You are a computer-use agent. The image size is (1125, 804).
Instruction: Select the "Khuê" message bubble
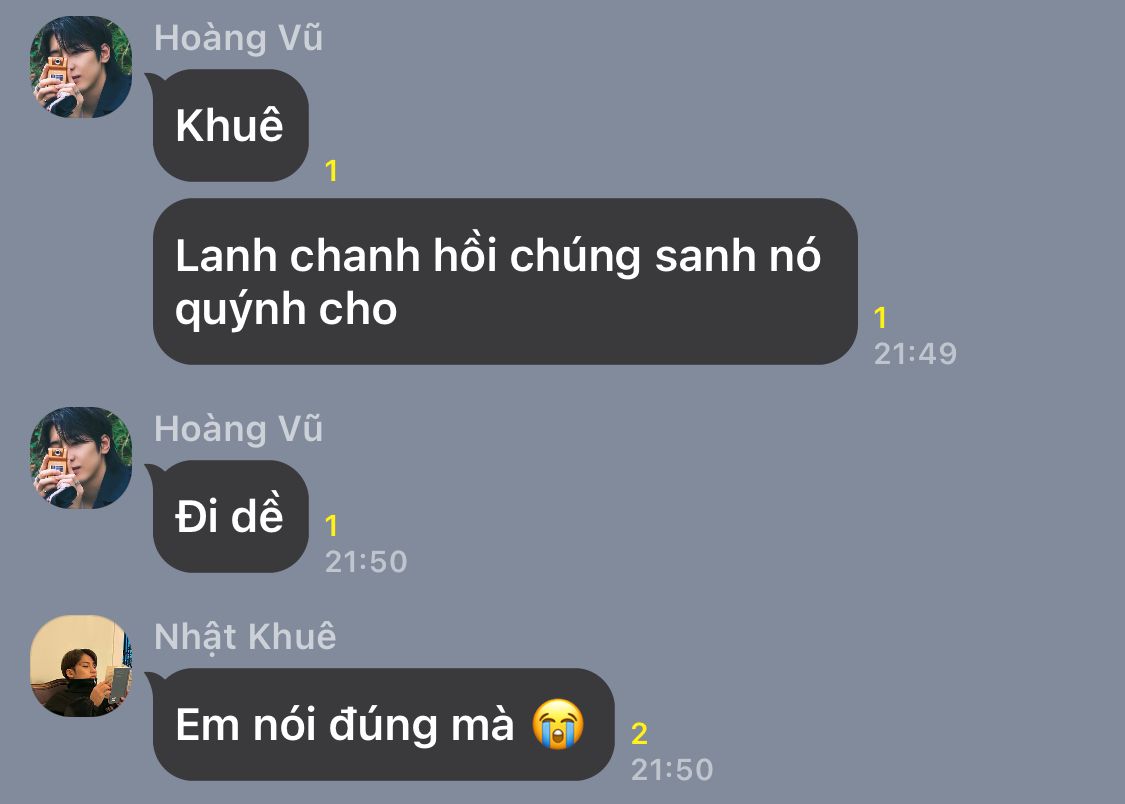230,126
